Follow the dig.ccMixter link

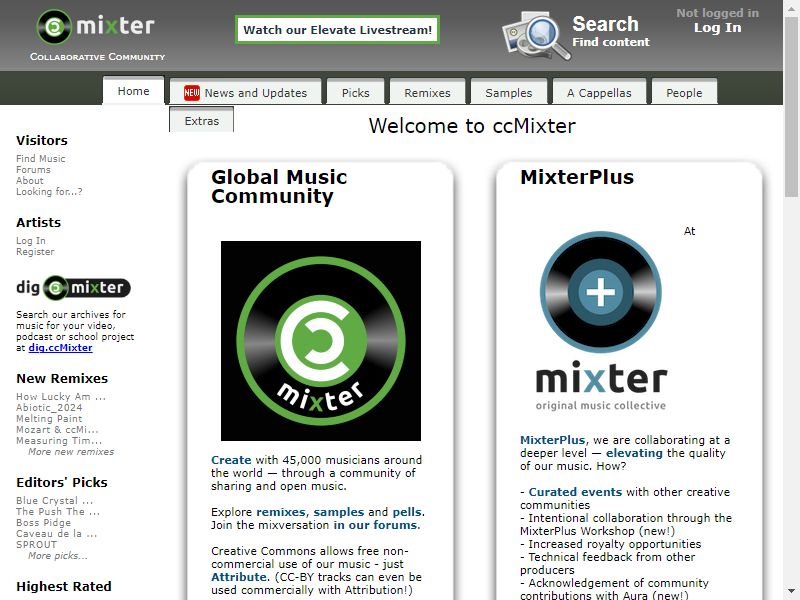[60, 347]
